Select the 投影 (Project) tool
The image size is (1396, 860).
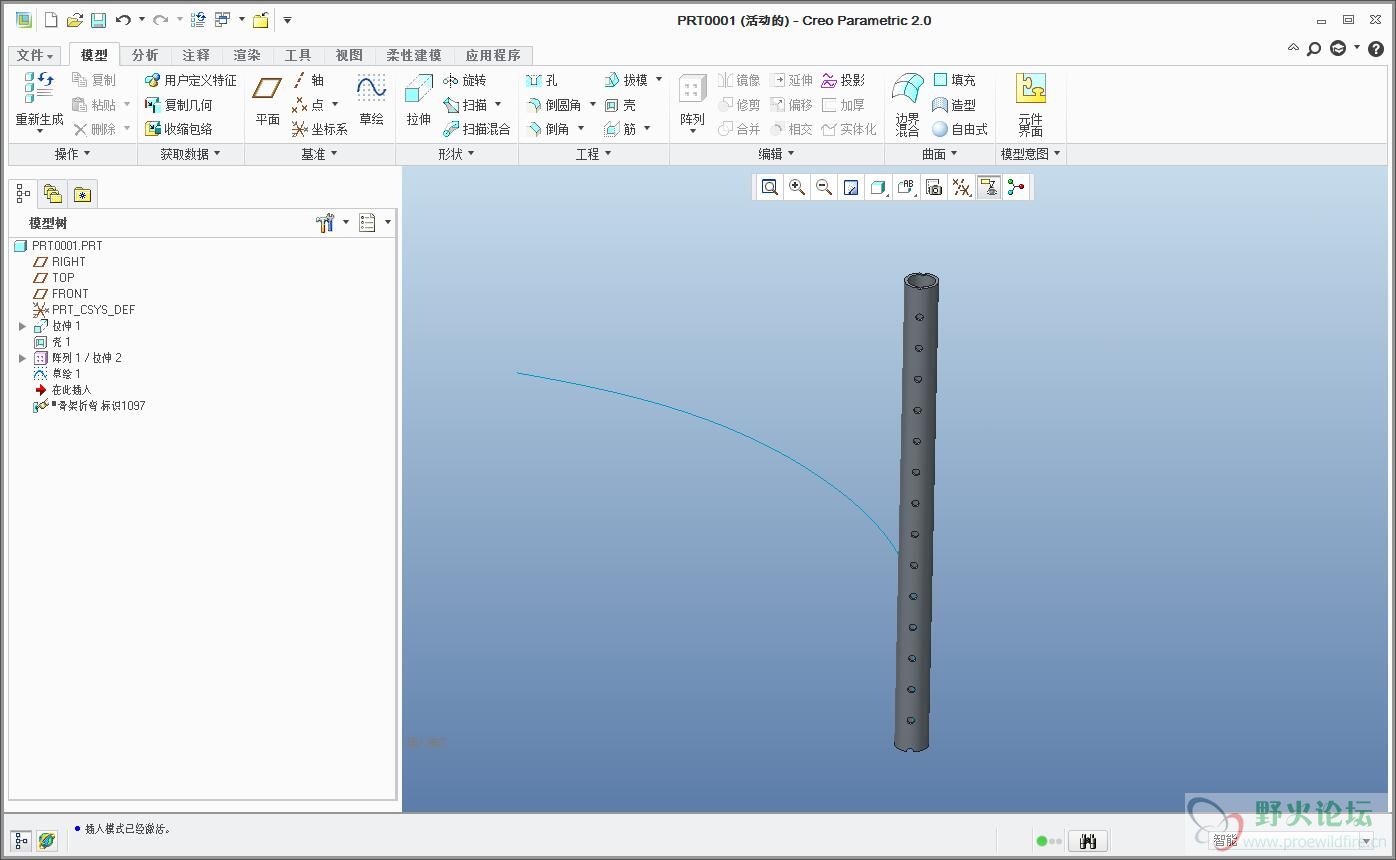[x=843, y=80]
